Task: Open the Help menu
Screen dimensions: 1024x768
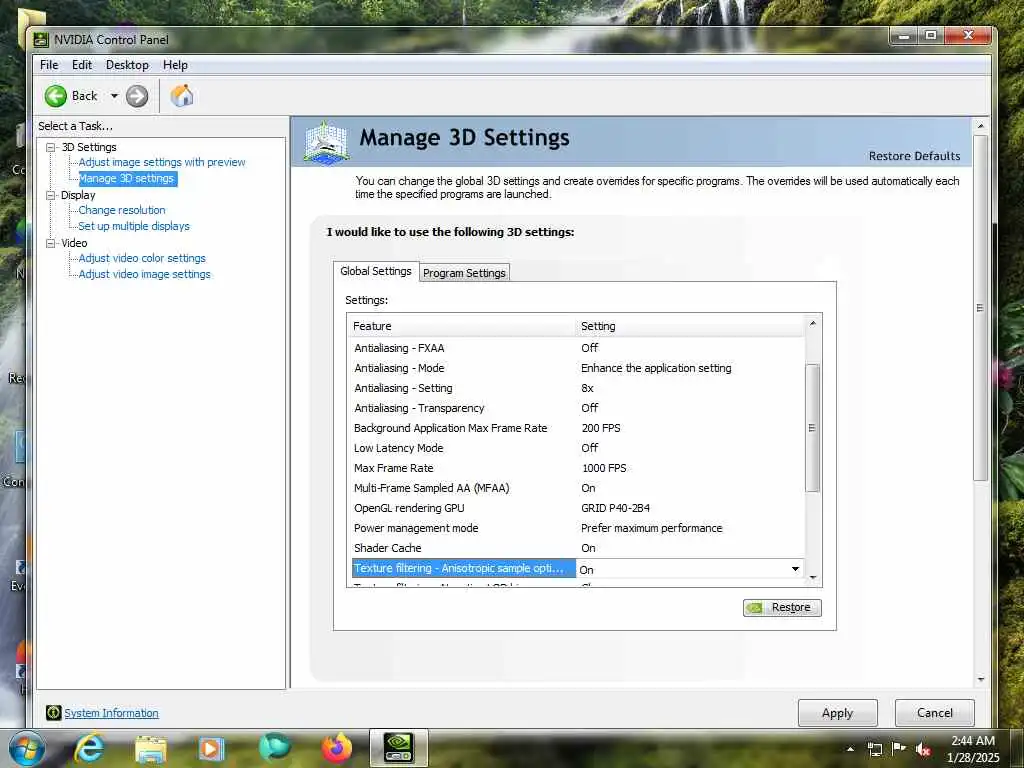Action: click(x=175, y=65)
